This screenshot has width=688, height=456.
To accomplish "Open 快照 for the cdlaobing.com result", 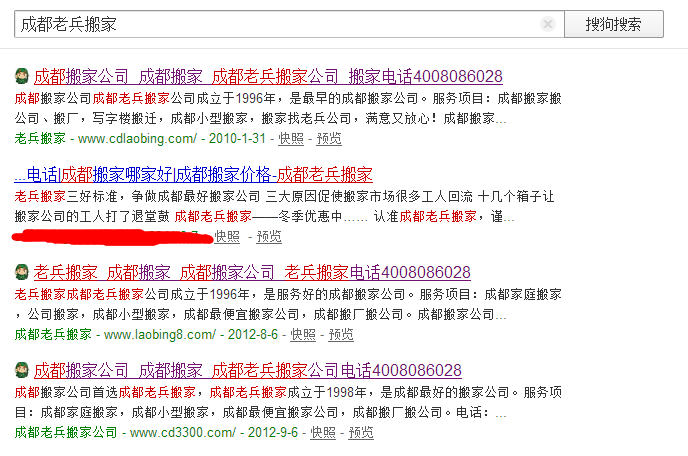I will (x=291, y=139).
